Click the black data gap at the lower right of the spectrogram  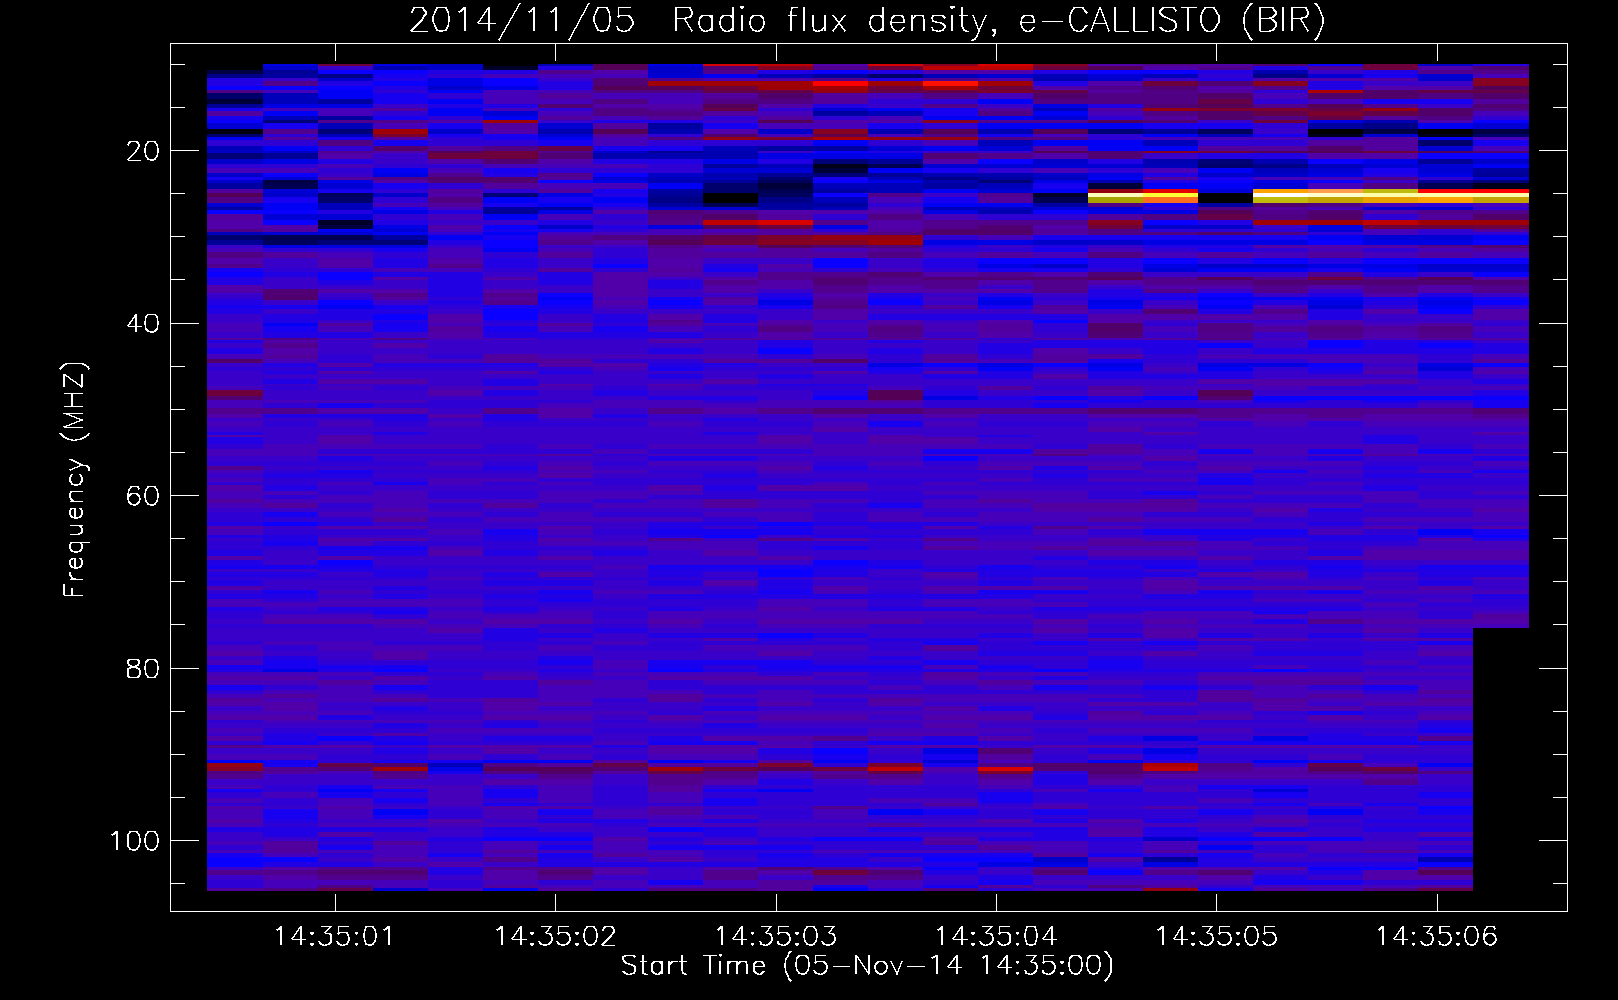click(1501, 759)
